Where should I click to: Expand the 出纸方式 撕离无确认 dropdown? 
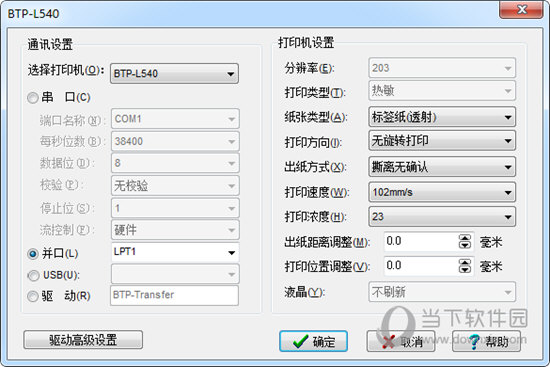(x=442, y=167)
